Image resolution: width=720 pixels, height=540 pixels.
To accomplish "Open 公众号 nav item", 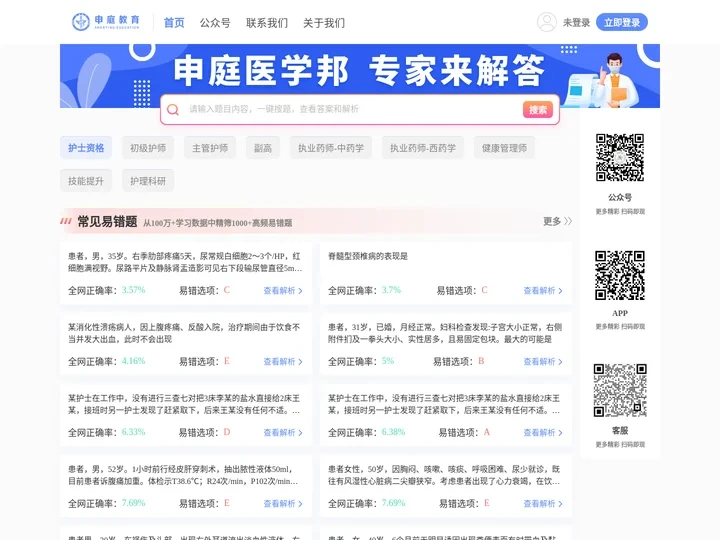I will (215, 22).
